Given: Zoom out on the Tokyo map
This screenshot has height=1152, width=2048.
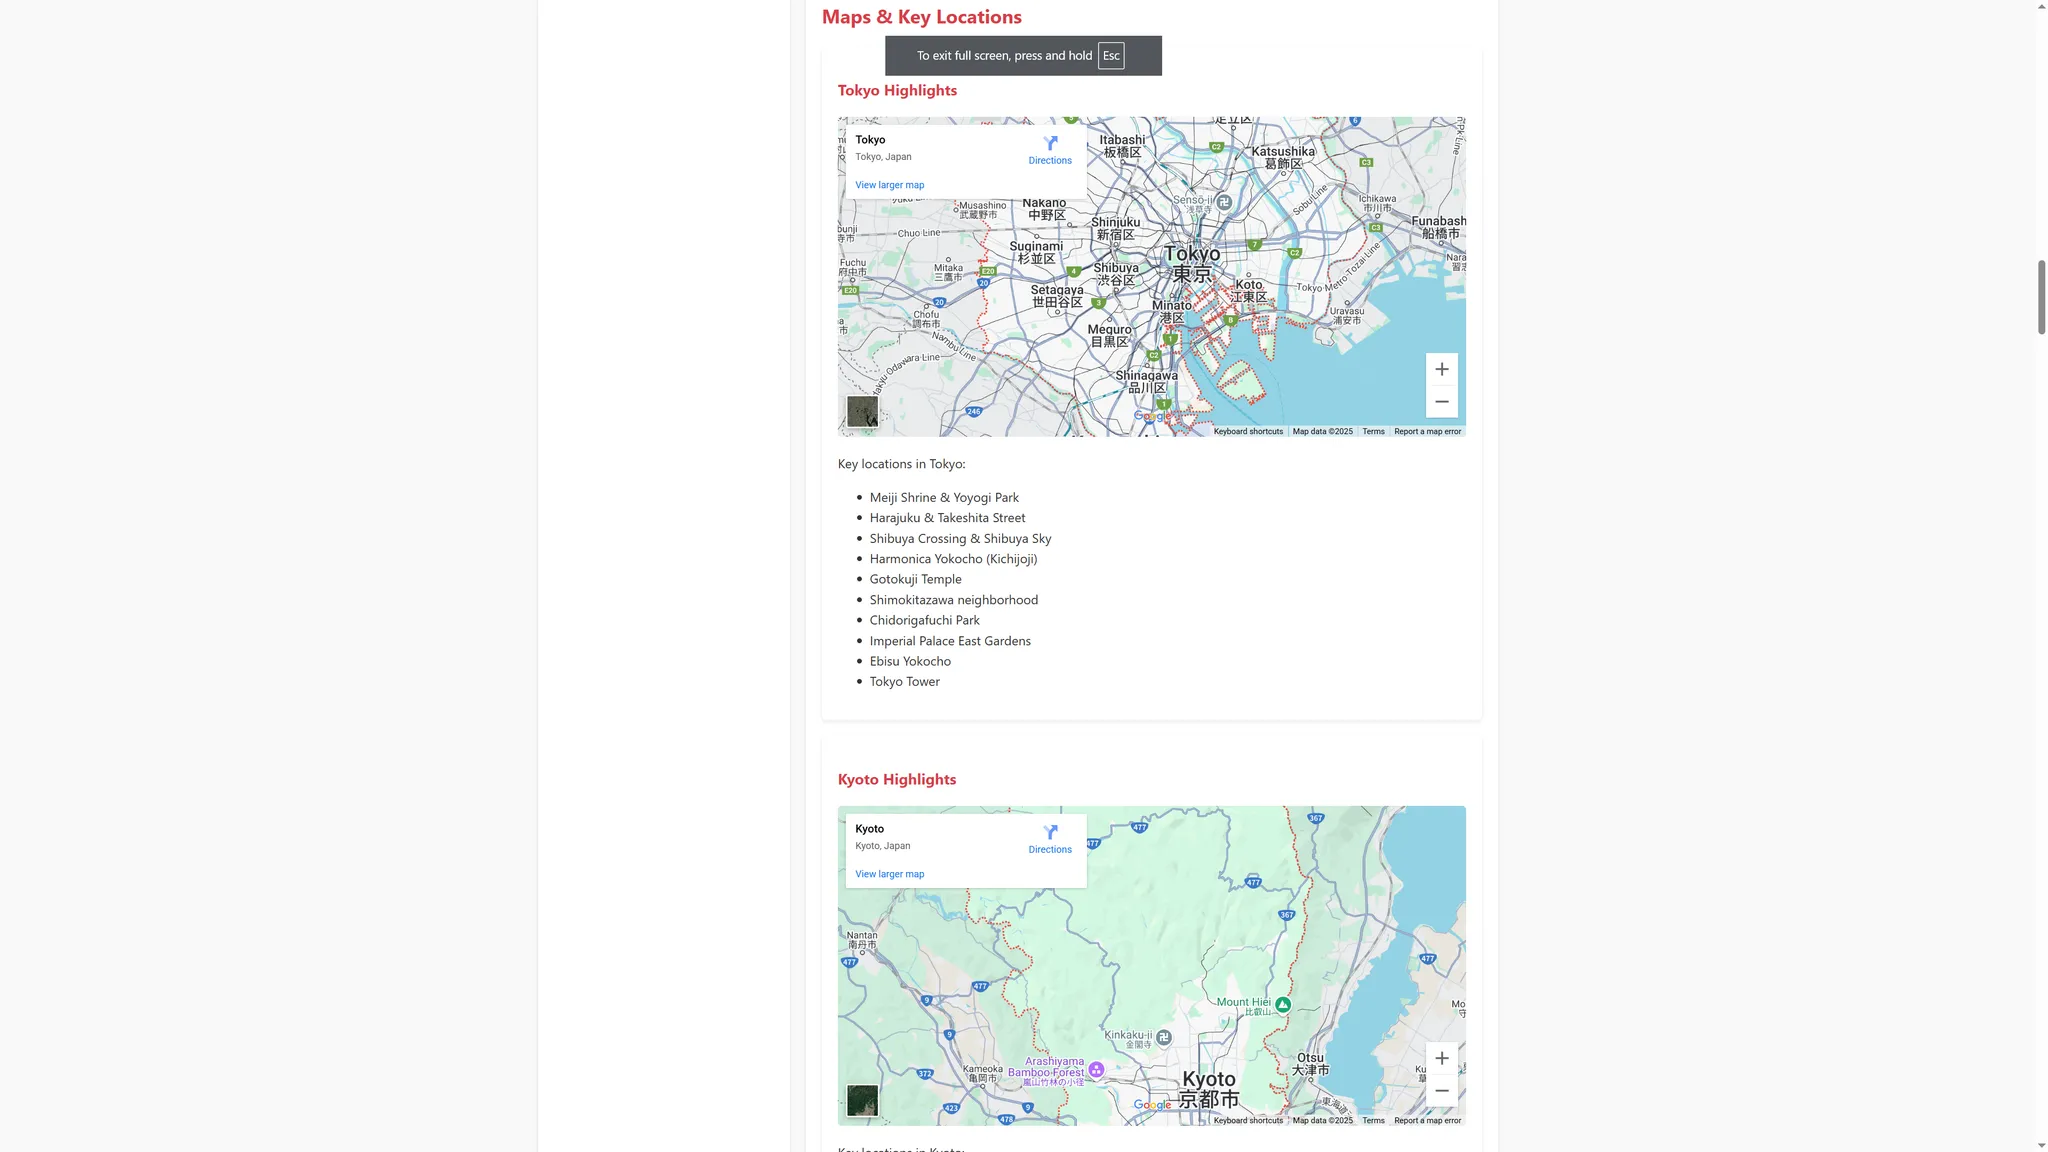Looking at the screenshot, I should pyautogui.click(x=1441, y=402).
